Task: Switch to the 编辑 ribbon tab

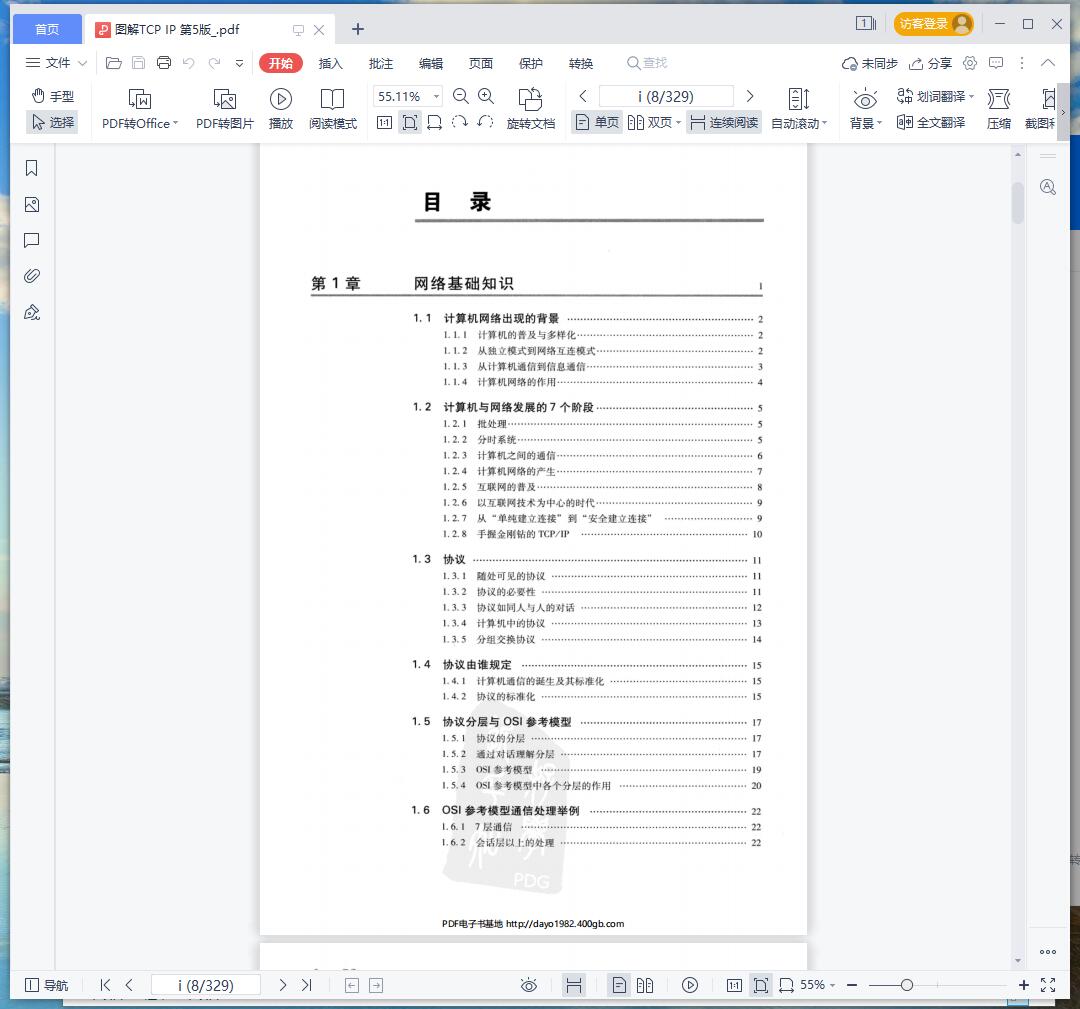Action: pyautogui.click(x=431, y=63)
